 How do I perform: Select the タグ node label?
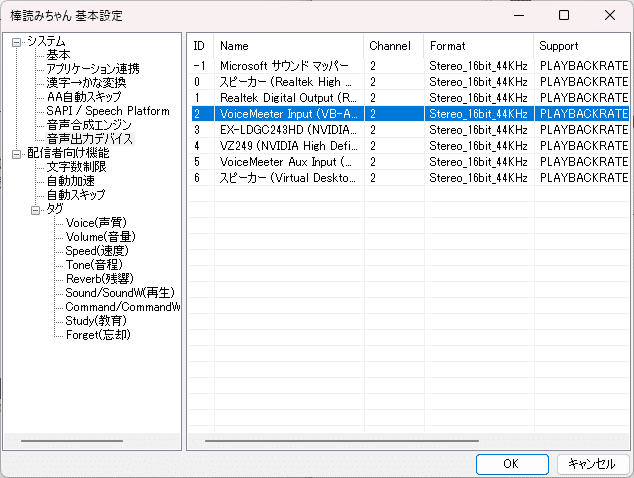point(55,209)
